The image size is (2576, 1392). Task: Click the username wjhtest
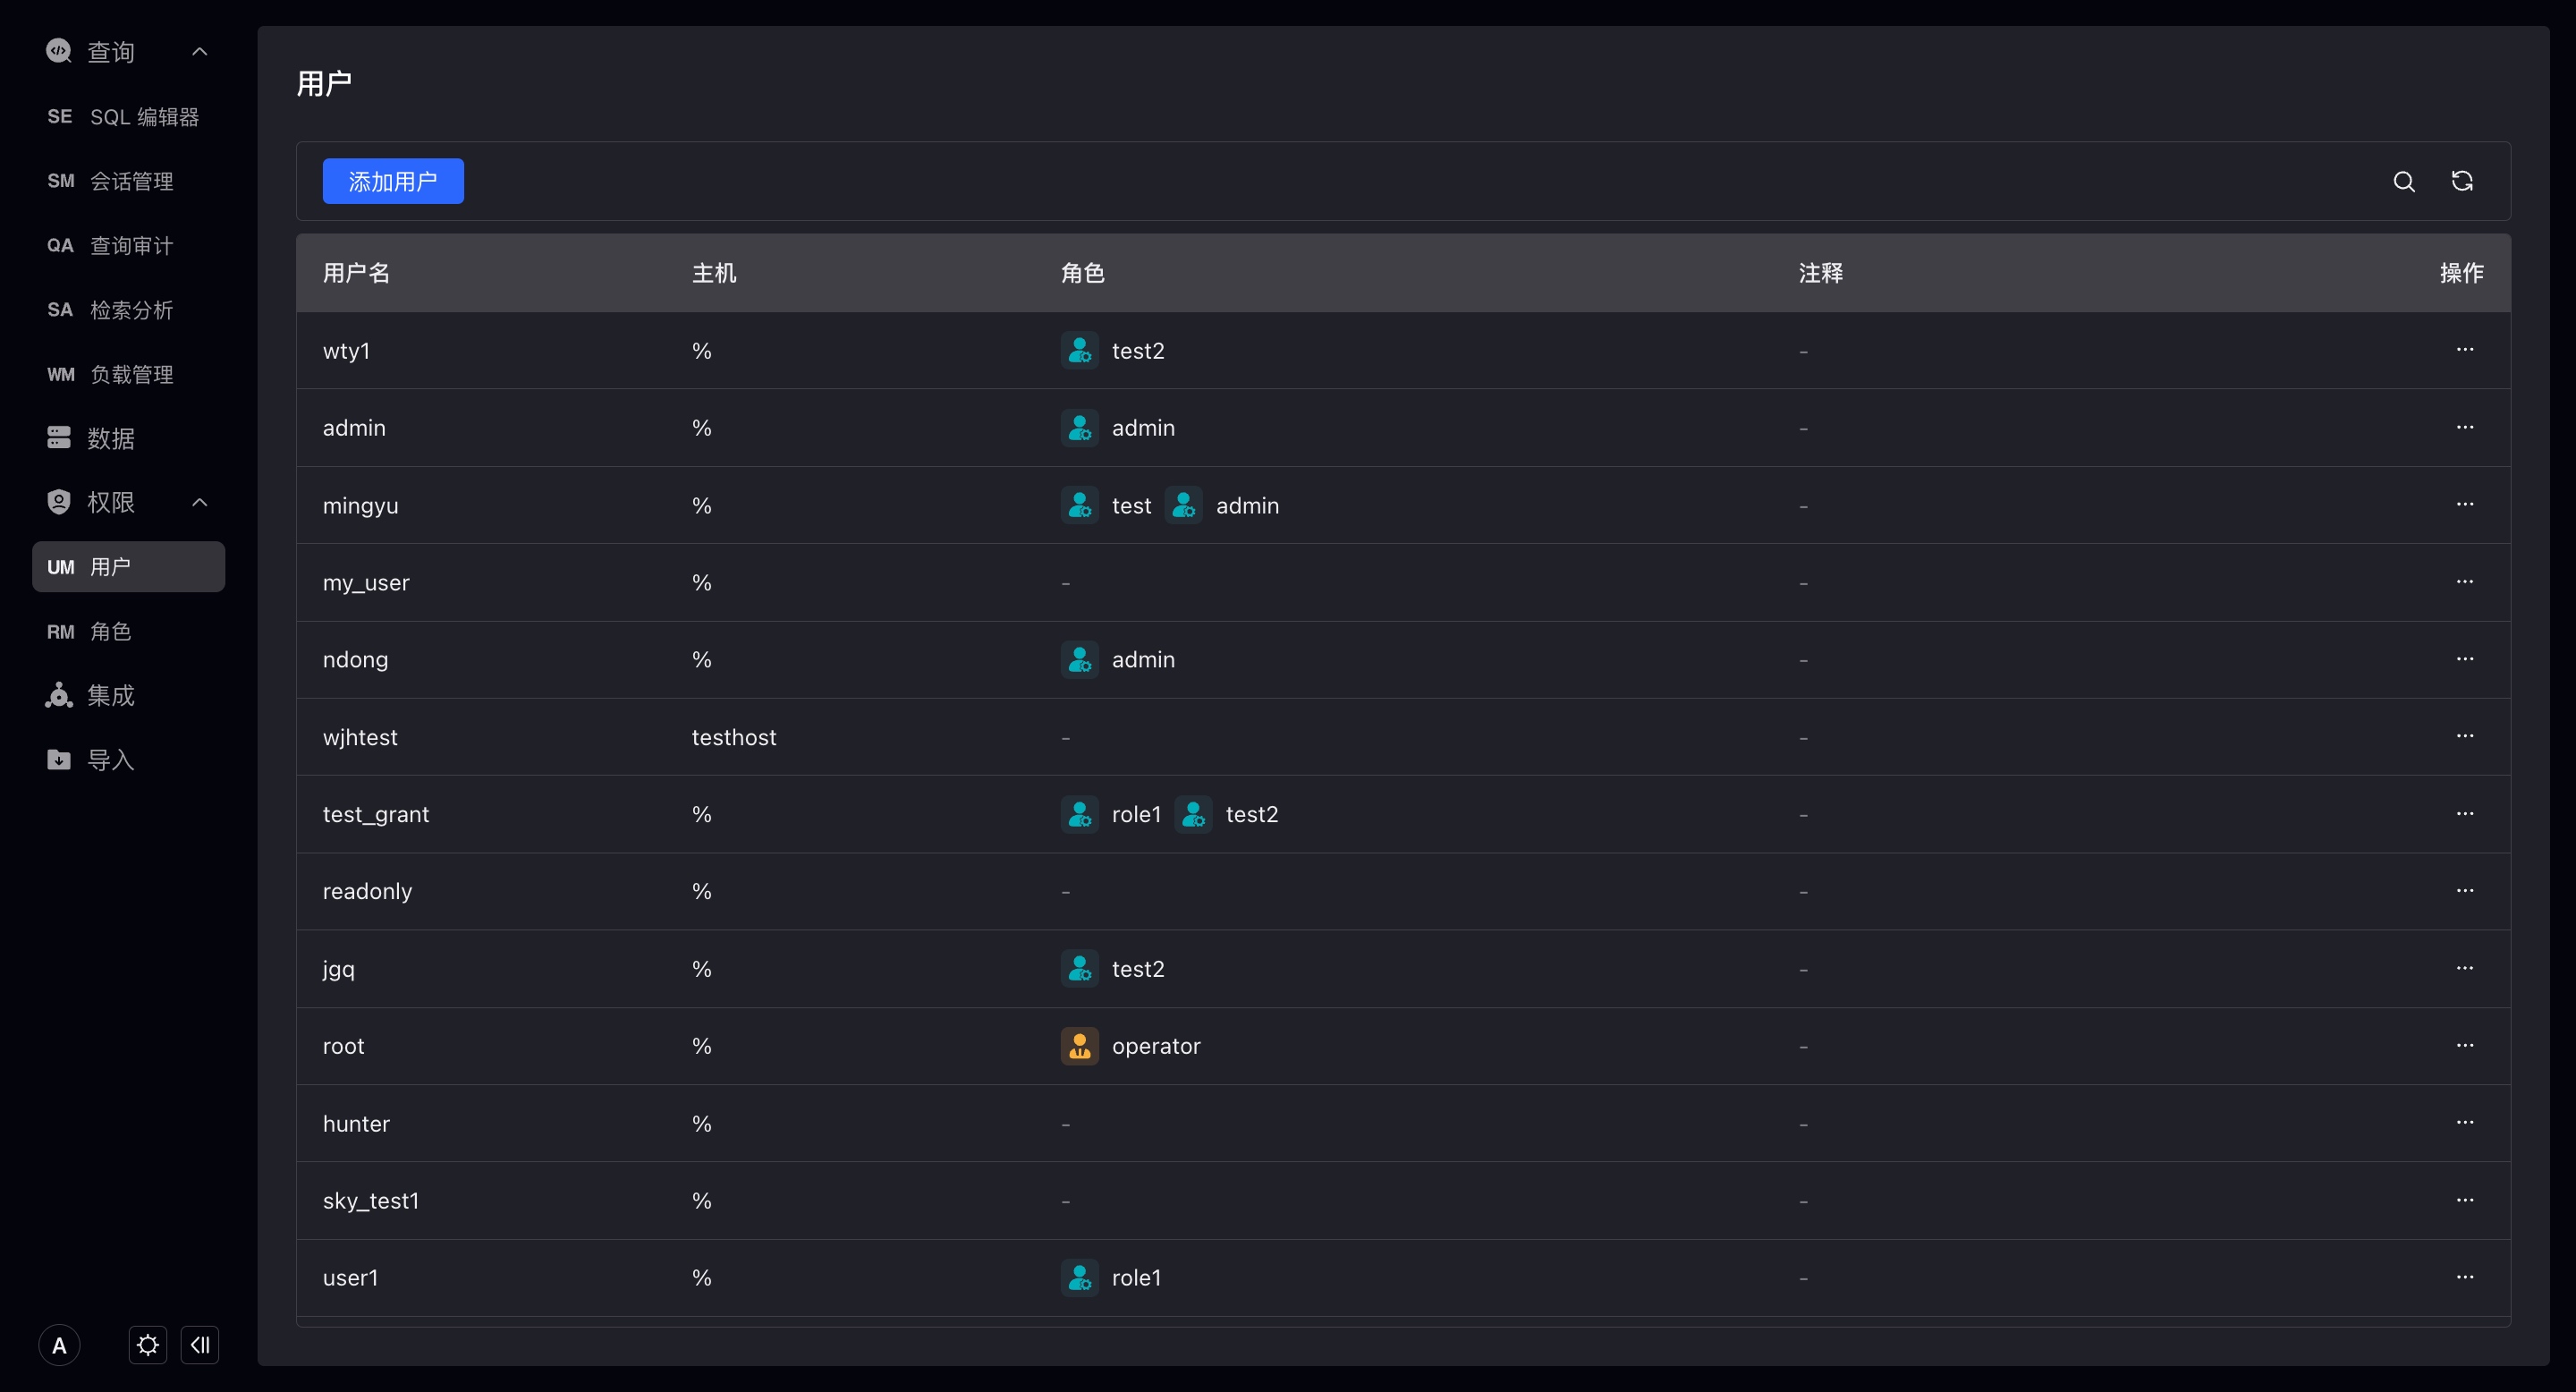360,737
